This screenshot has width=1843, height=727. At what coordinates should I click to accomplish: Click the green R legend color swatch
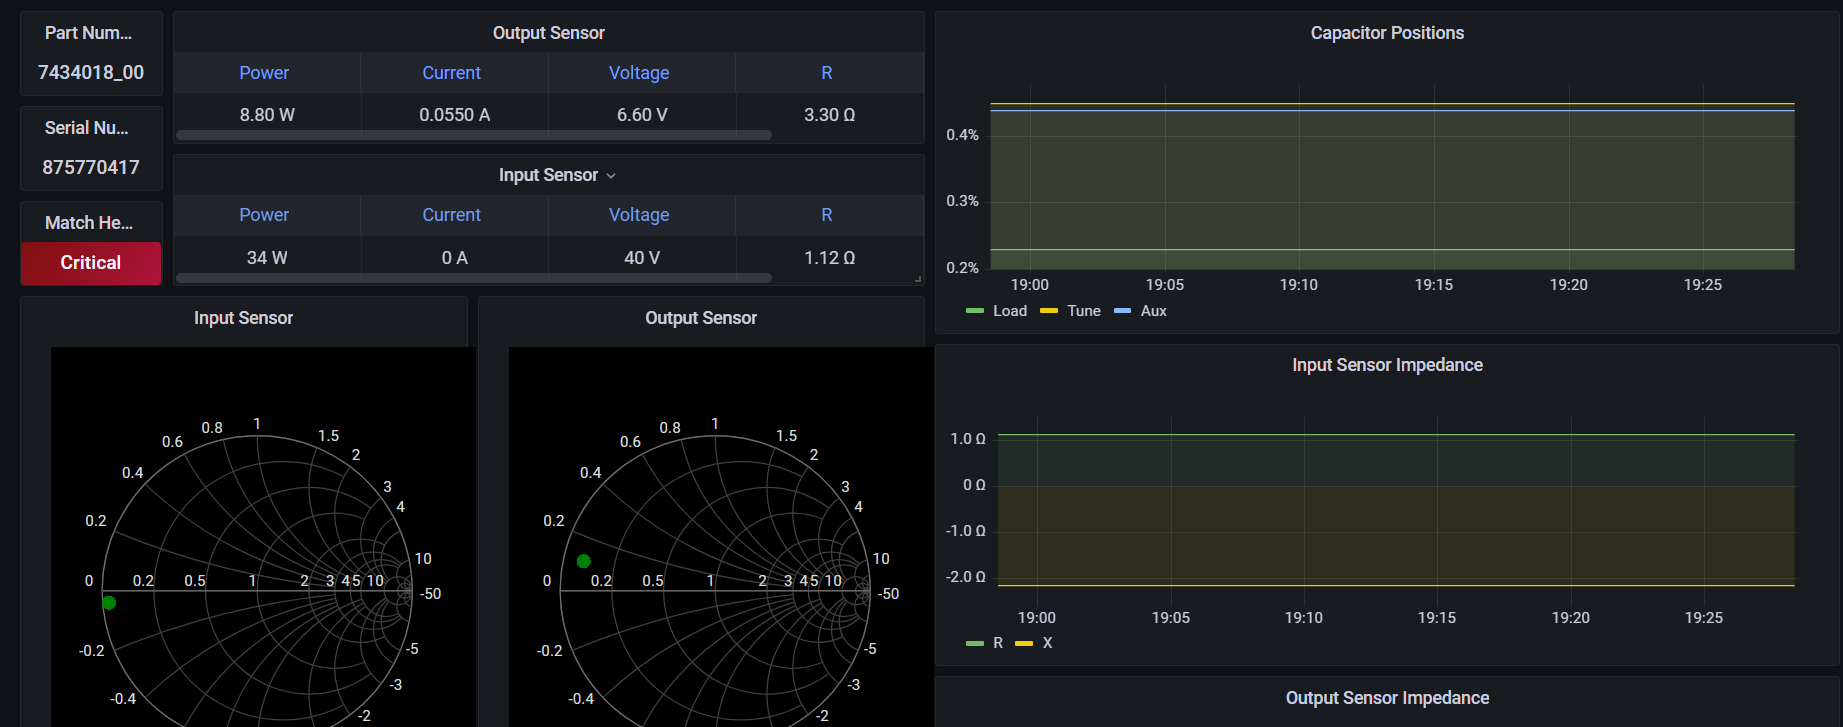(975, 643)
